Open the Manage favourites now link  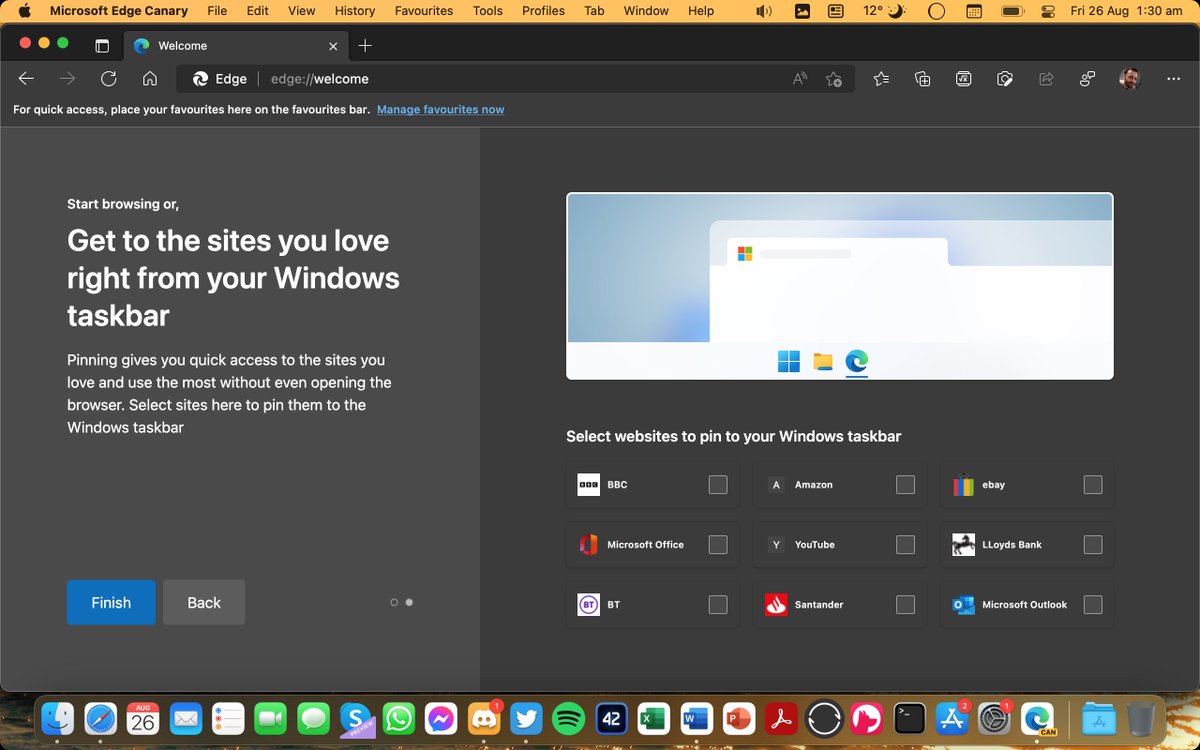tap(440, 109)
